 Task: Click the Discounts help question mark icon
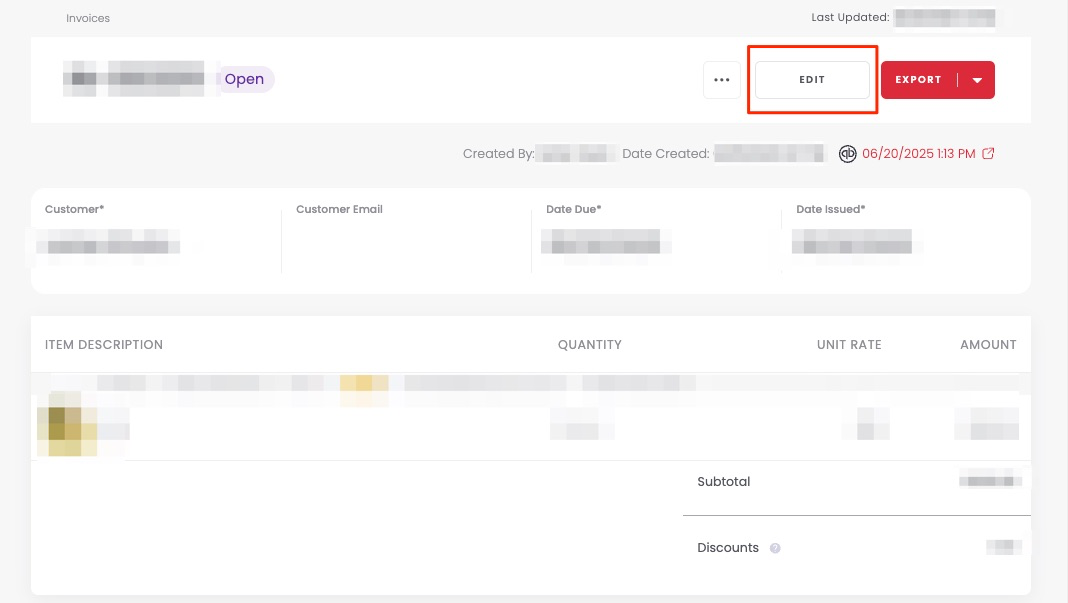click(775, 548)
